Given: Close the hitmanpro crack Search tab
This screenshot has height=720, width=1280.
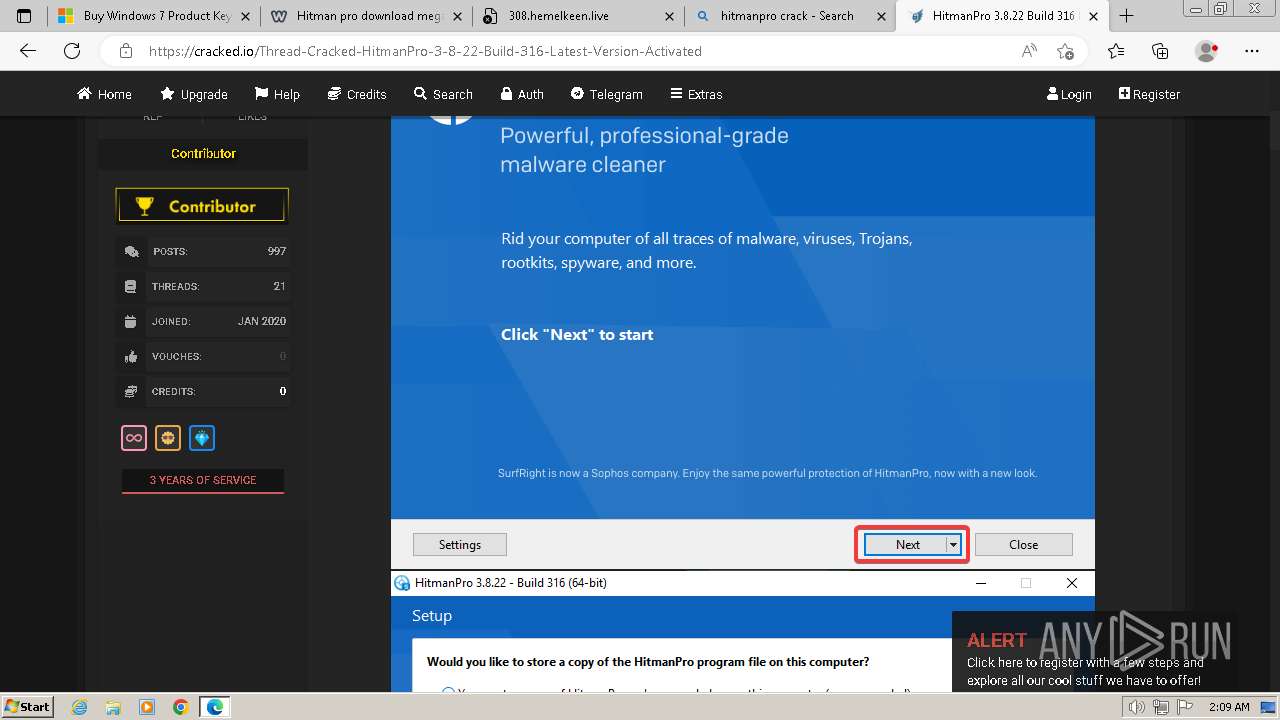Looking at the screenshot, I should pyautogui.click(x=882, y=16).
